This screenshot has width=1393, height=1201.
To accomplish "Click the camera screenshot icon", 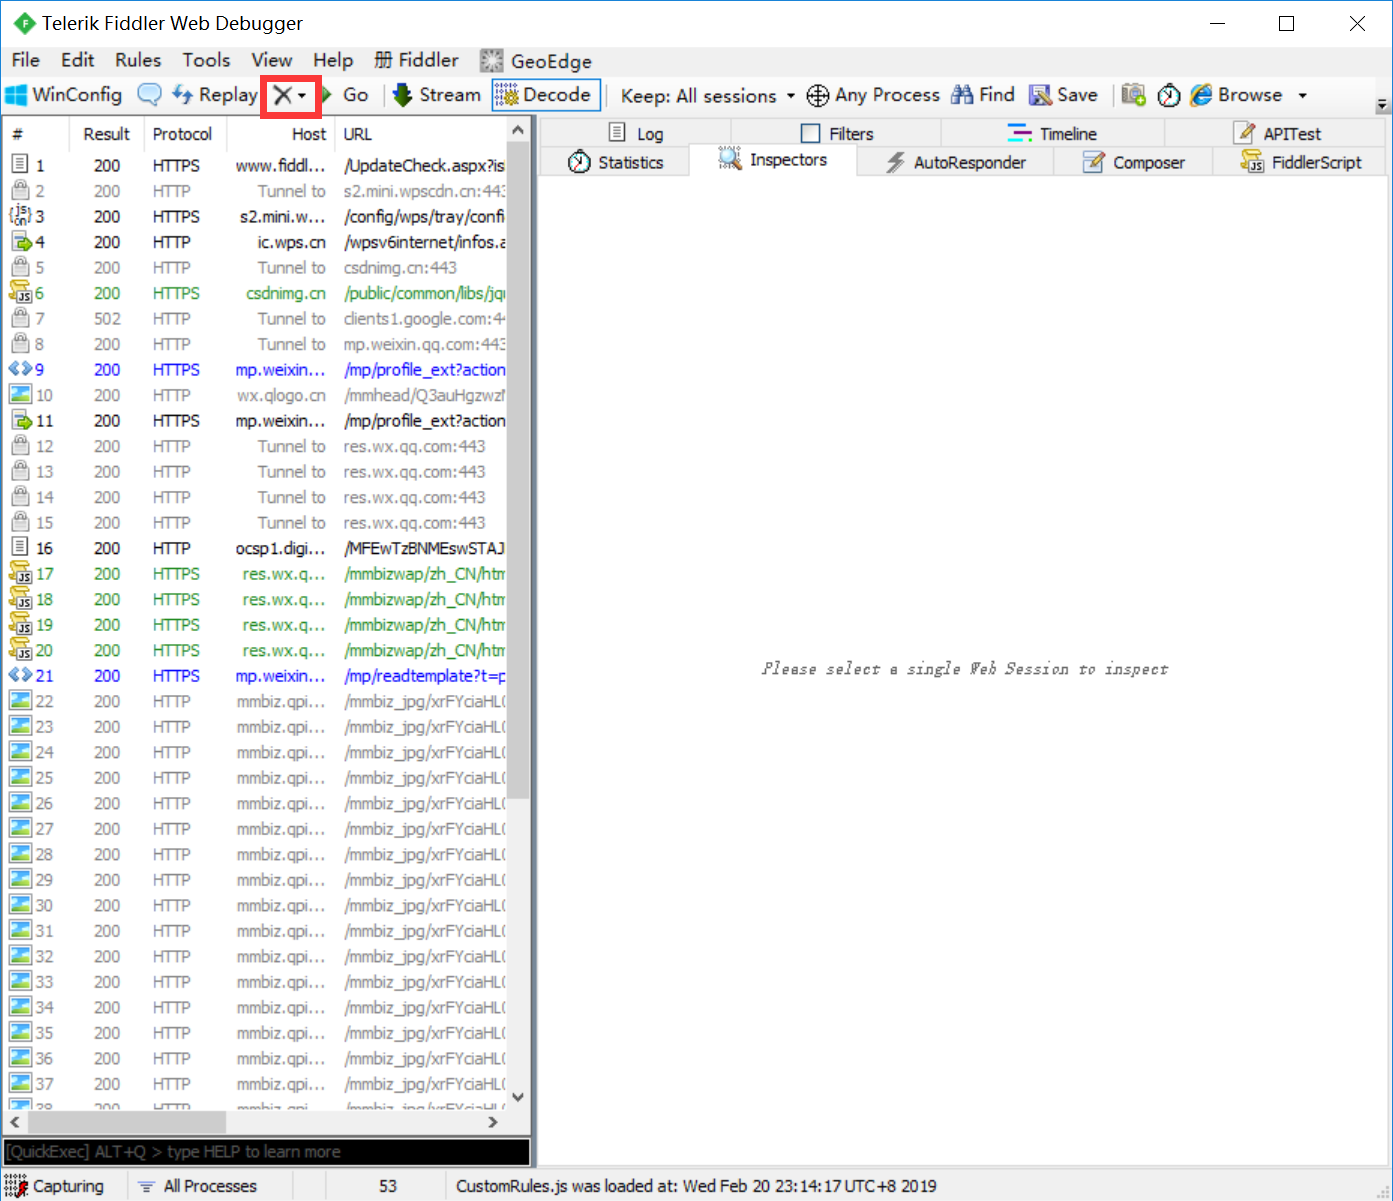I will tap(1133, 95).
